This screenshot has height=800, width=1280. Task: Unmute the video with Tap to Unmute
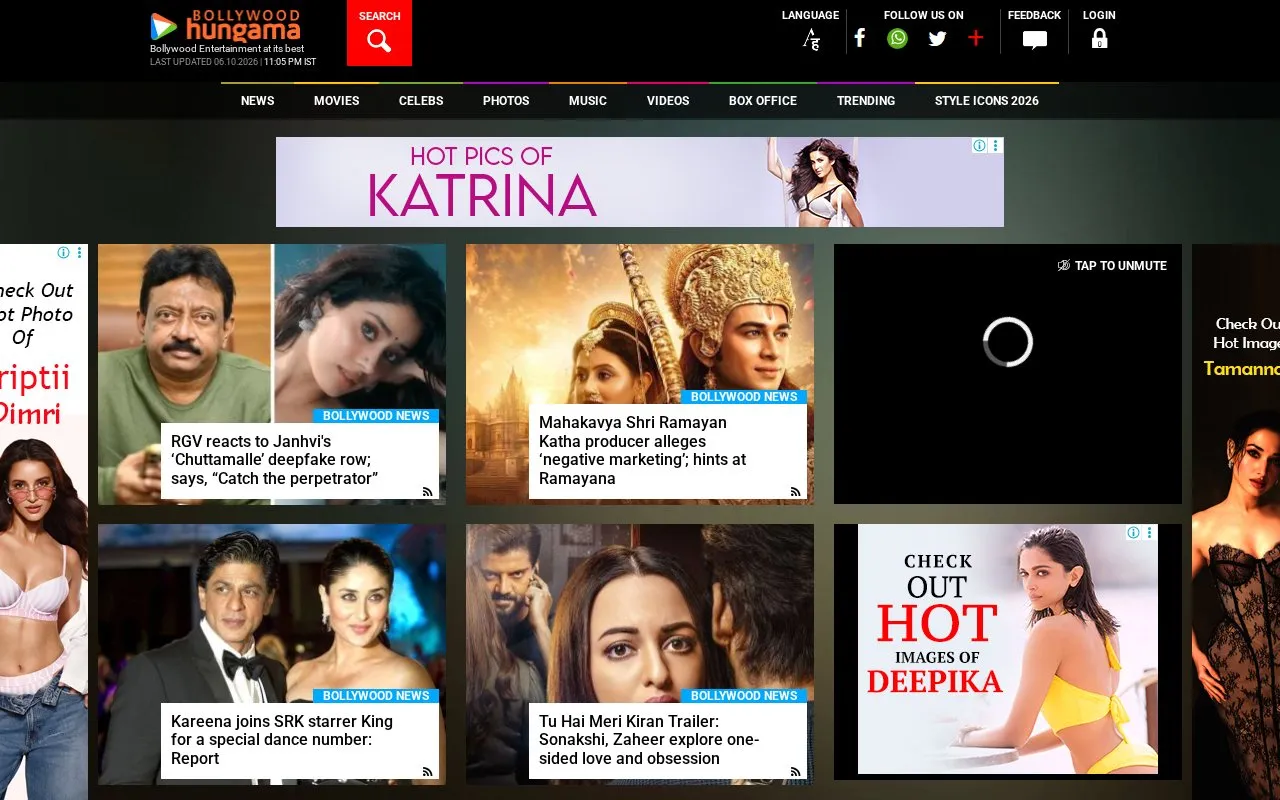[1112, 265]
